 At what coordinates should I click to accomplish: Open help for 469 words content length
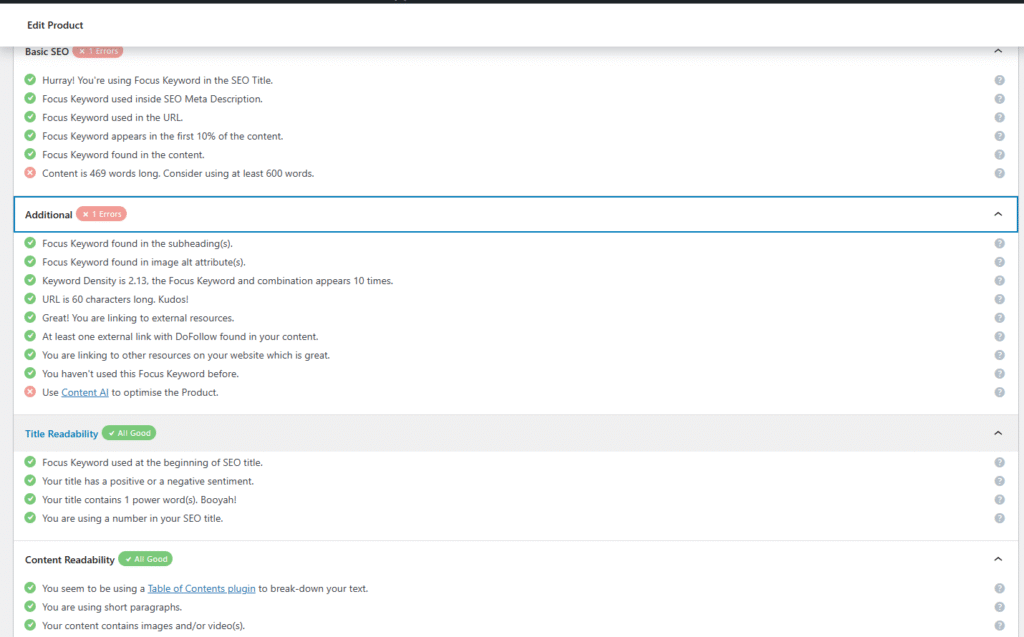(999, 173)
